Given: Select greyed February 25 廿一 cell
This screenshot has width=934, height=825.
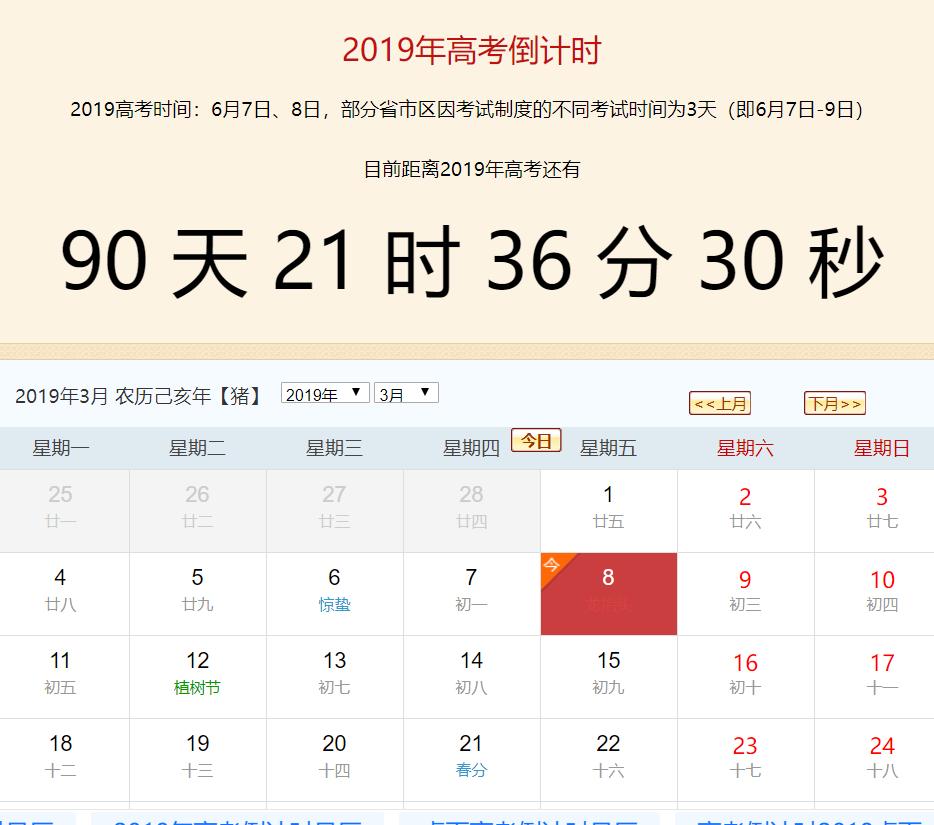Looking at the screenshot, I should click(64, 511).
